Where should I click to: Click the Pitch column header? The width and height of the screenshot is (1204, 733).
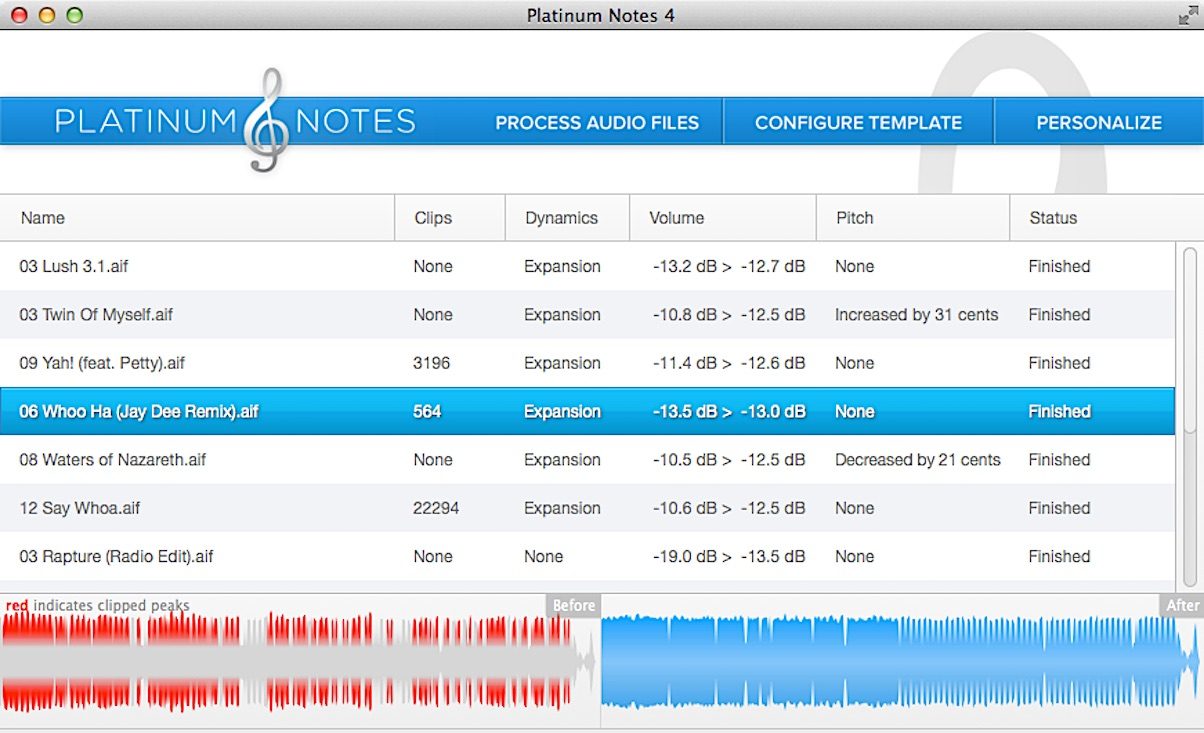click(x=854, y=218)
